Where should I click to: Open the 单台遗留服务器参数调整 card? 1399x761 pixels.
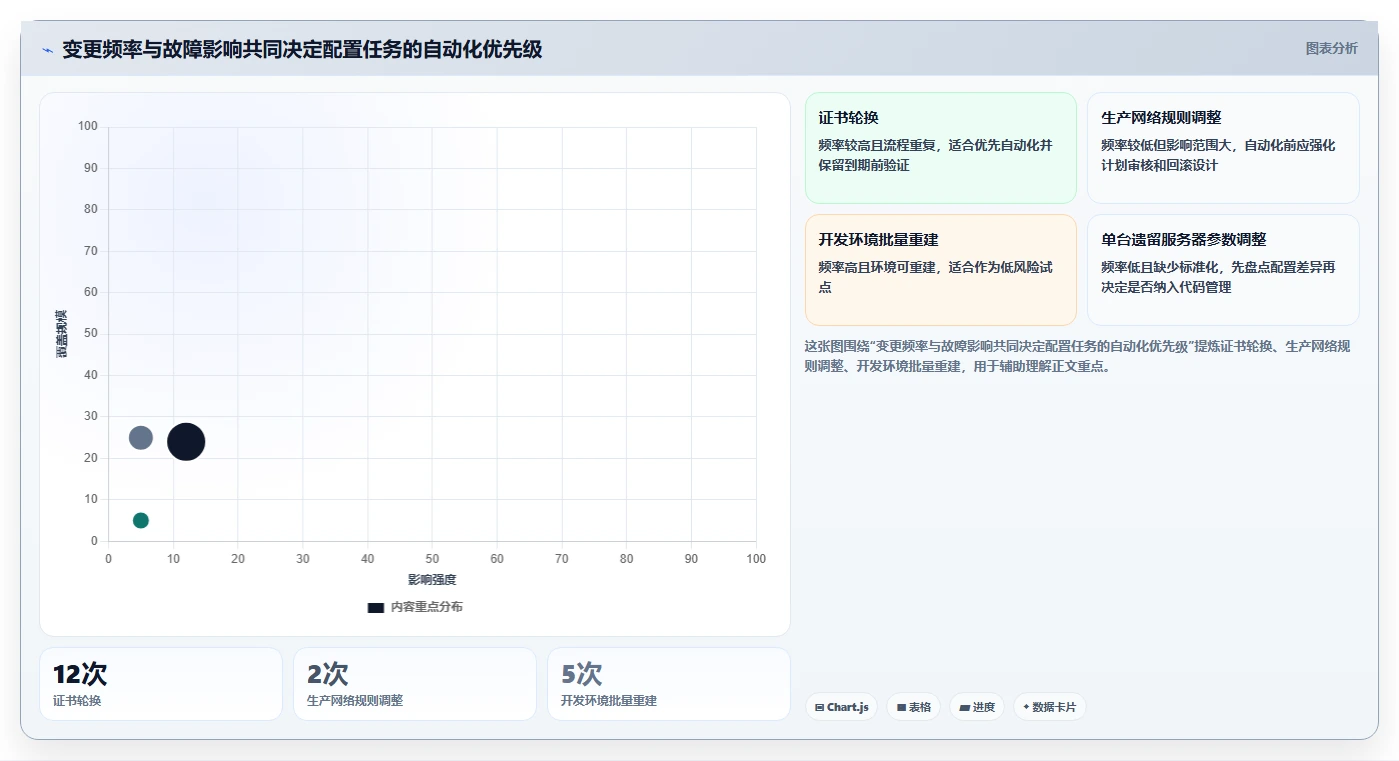pos(1223,270)
